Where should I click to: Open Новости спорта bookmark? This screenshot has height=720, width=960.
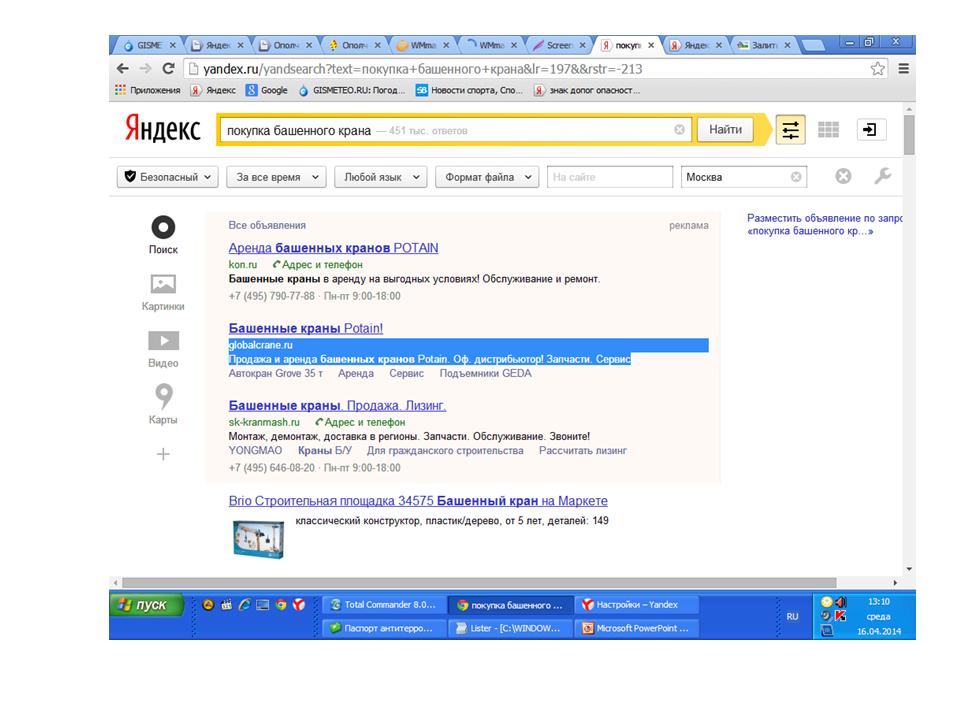coord(470,90)
